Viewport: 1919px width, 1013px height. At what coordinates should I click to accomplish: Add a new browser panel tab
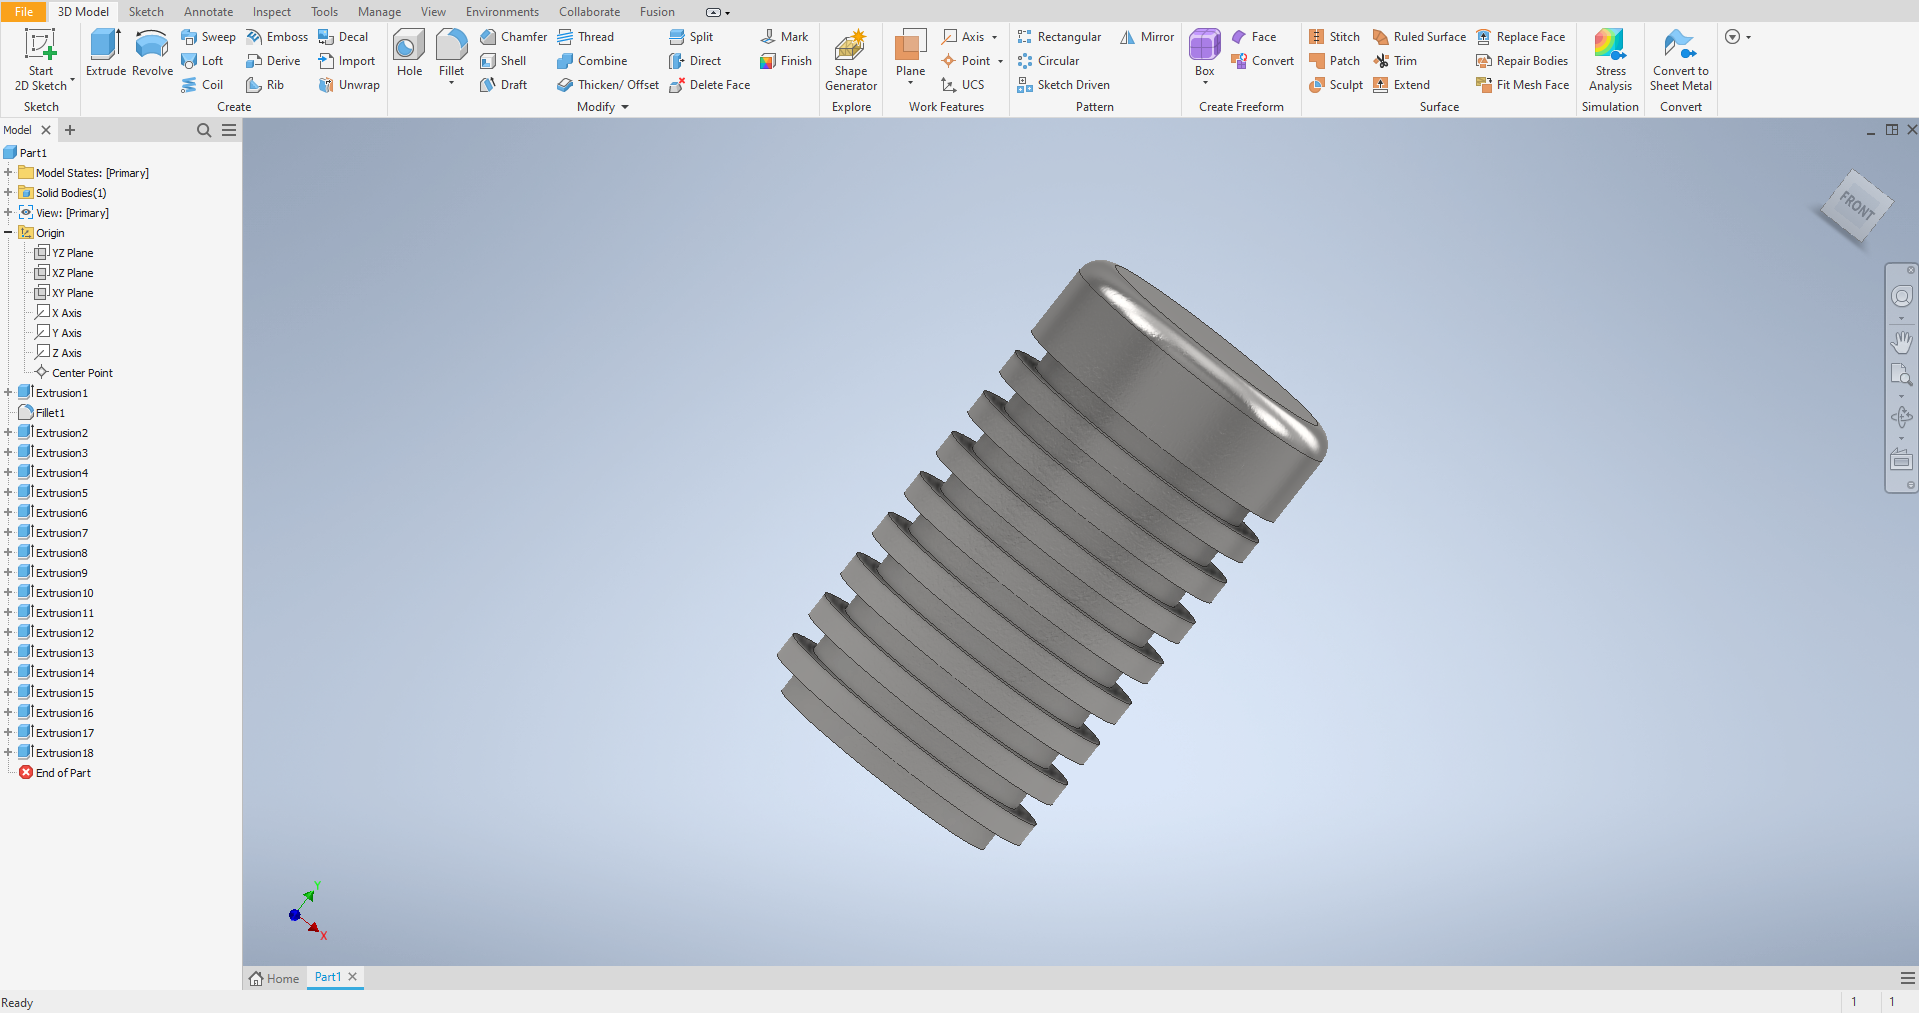[x=70, y=130]
